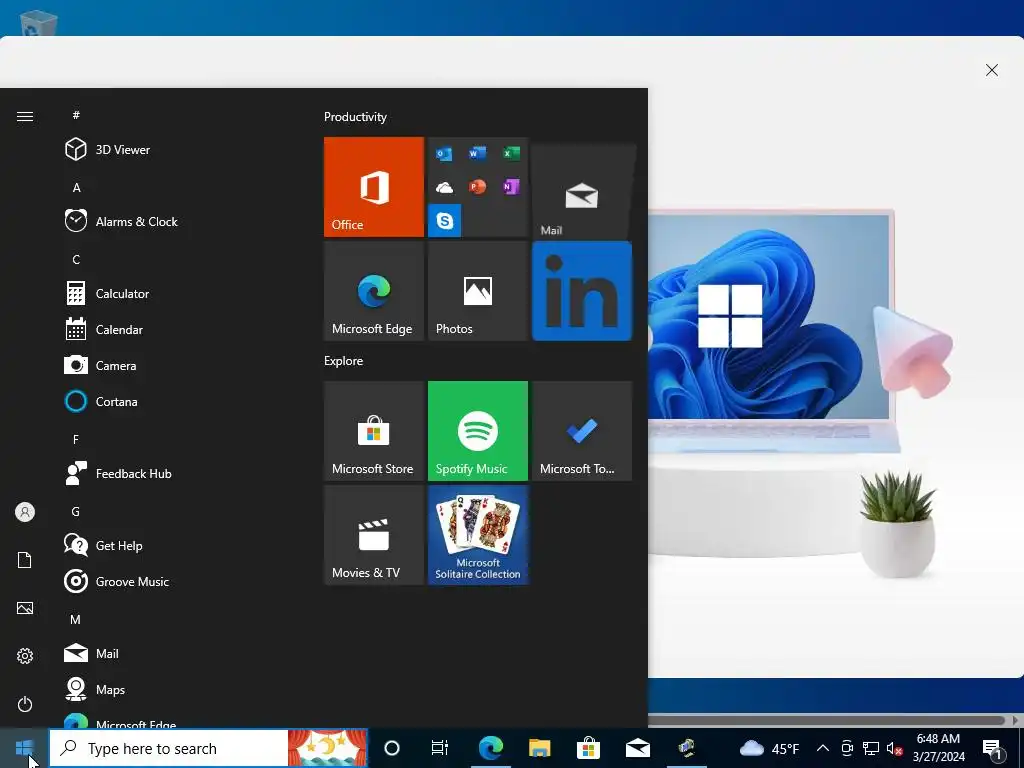Image resolution: width=1024 pixels, height=768 pixels.
Task: Open the Action Center notifications icon
Action: (x=993, y=748)
